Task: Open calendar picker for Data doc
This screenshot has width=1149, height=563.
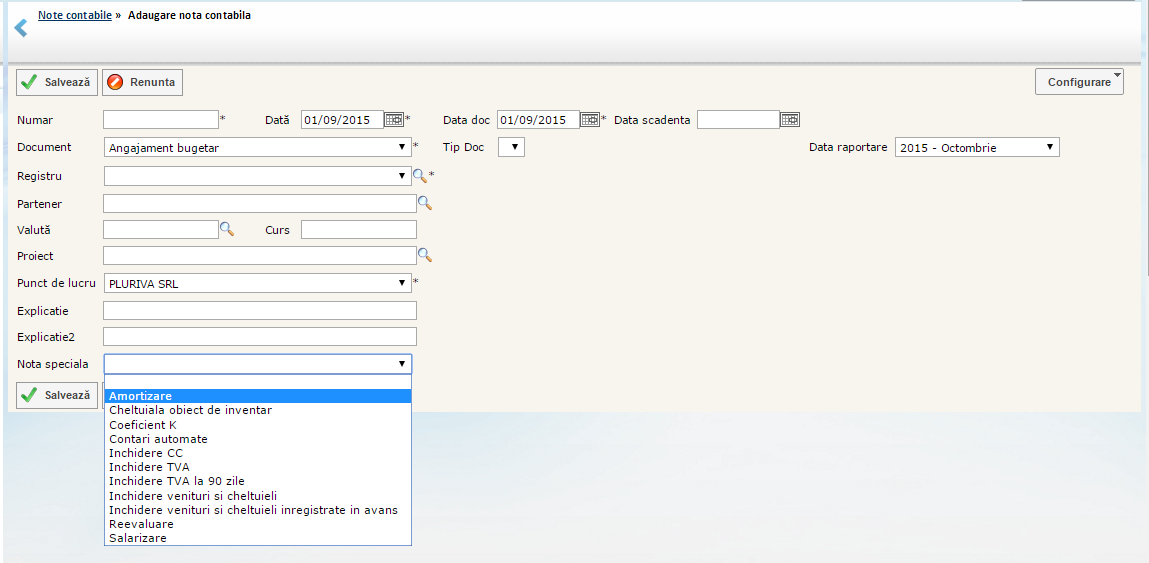Action: (x=590, y=120)
